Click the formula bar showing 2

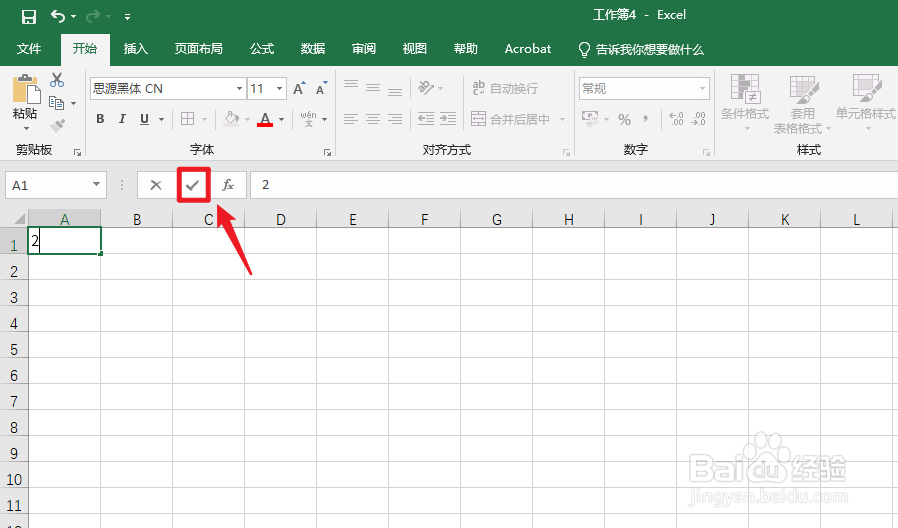click(574, 185)
